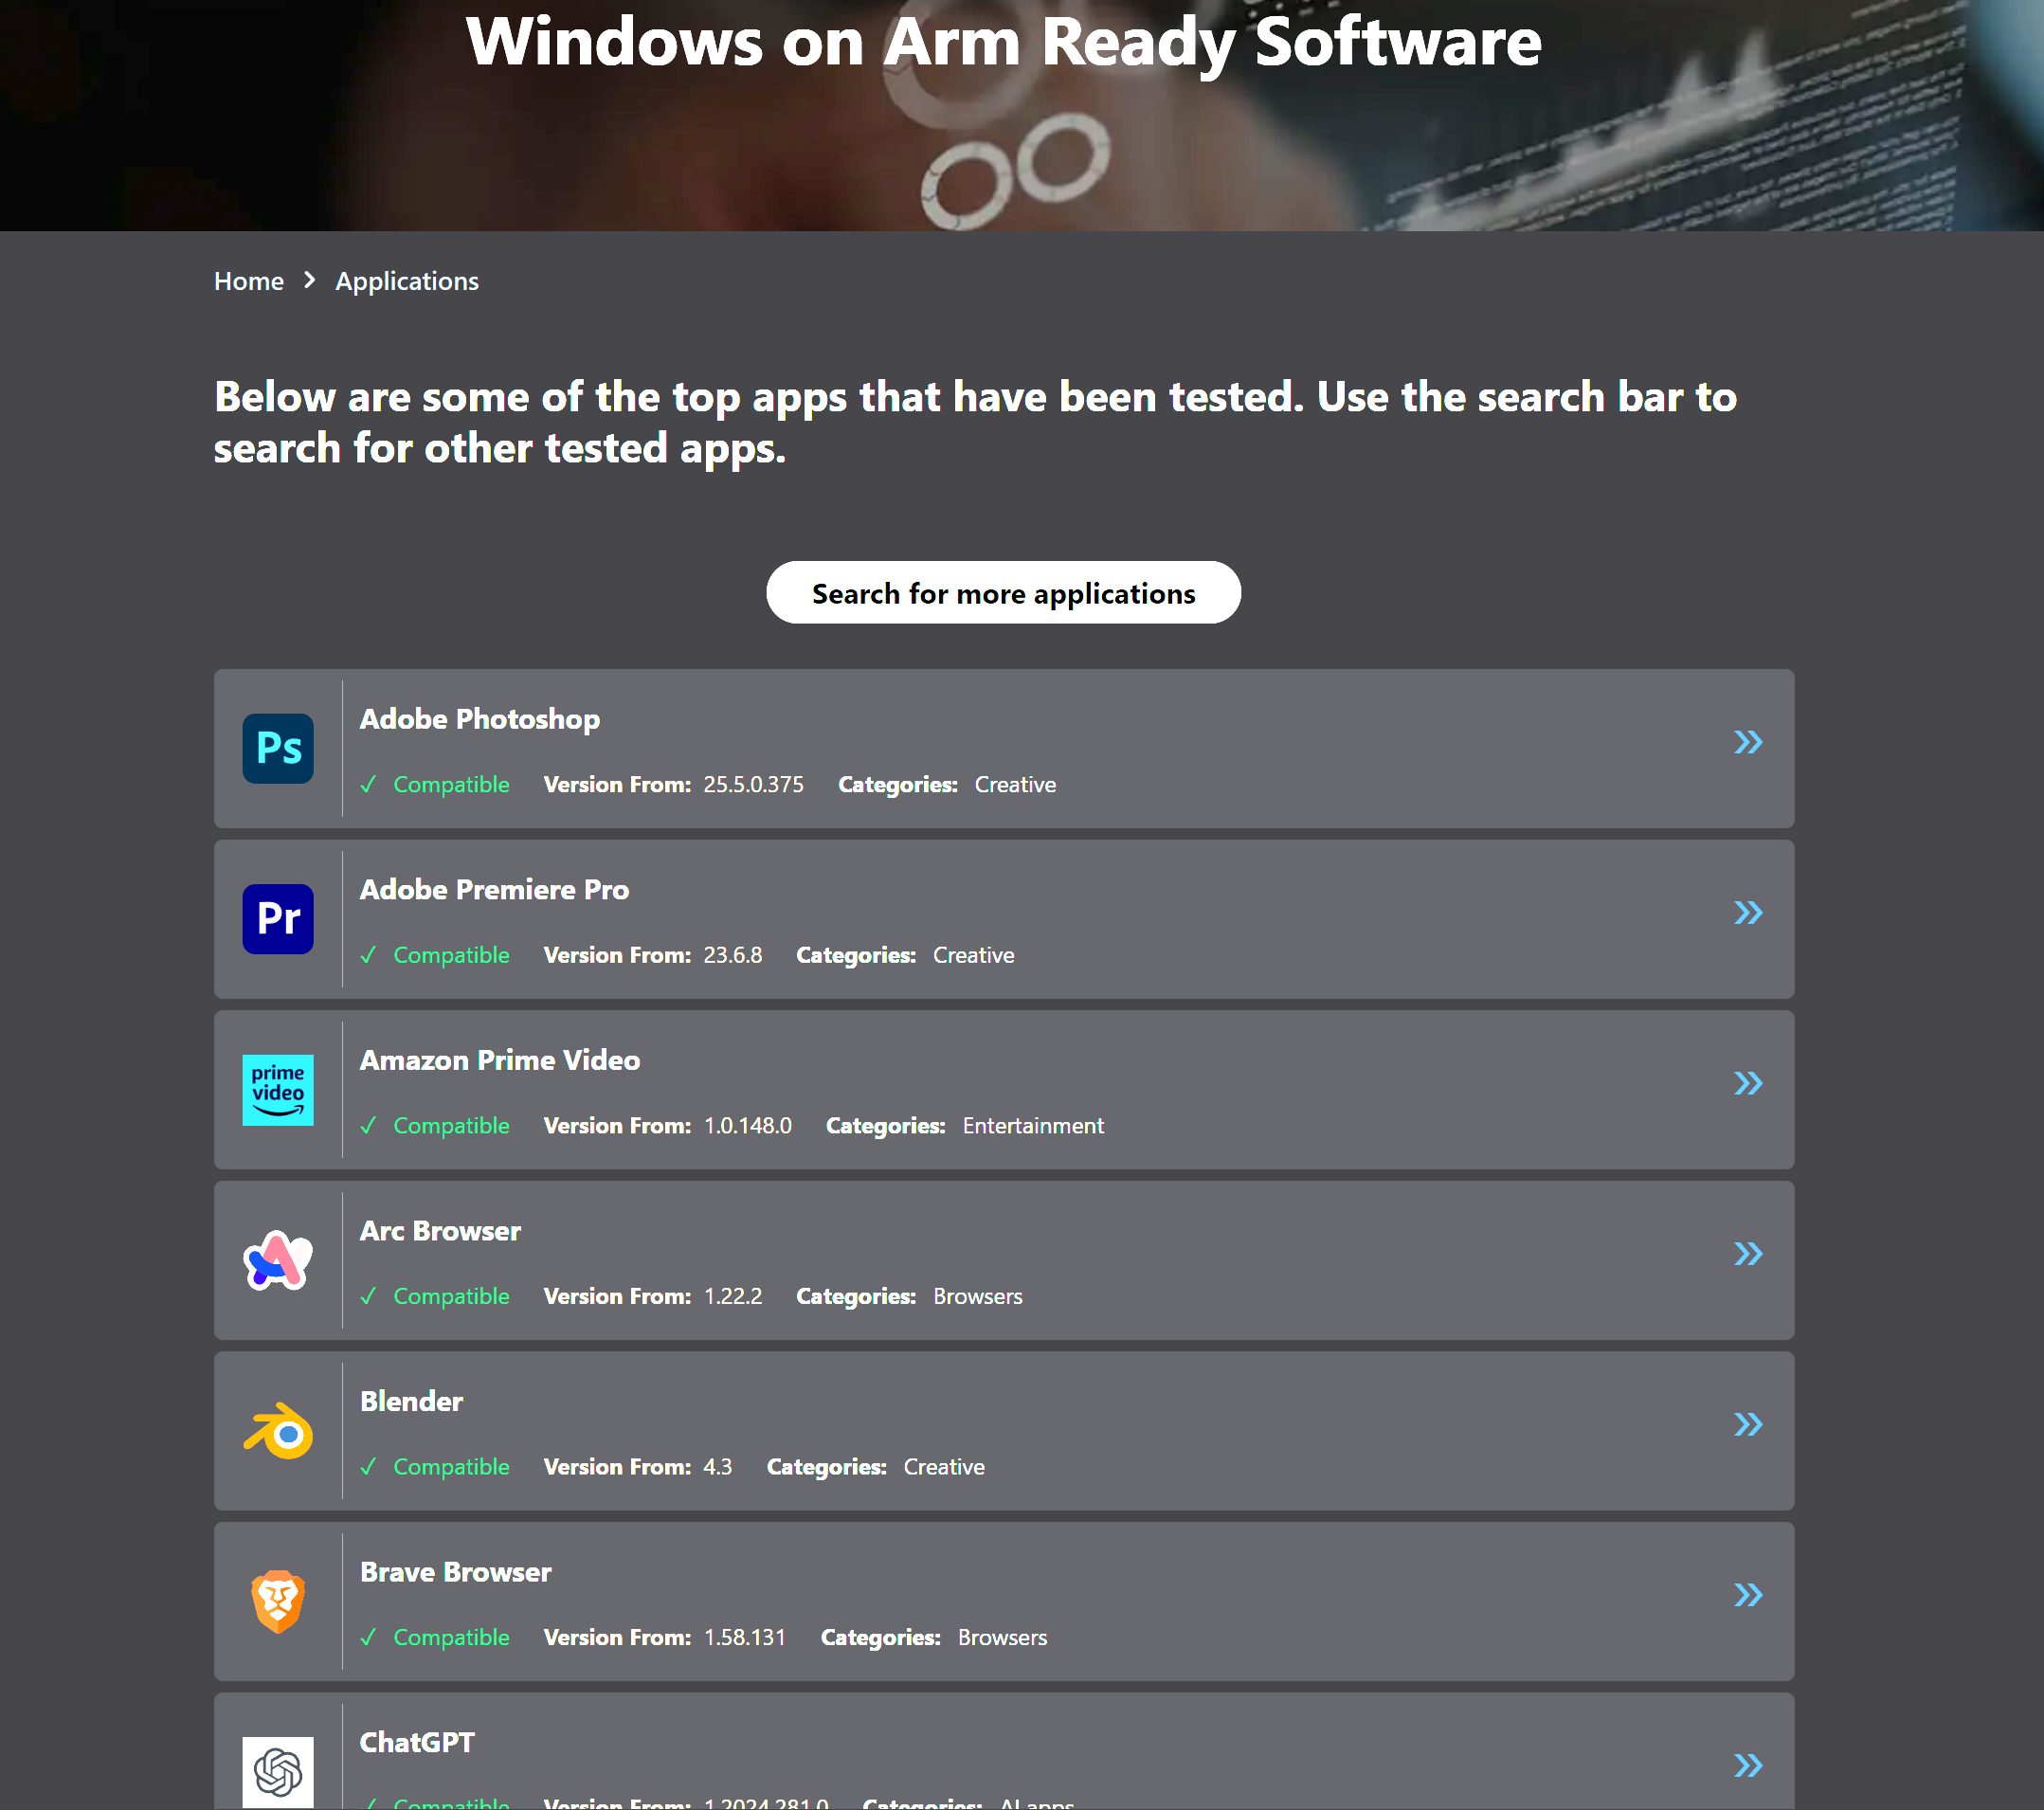
Task: Click the breadcrumb chevron separator after Home
Action: tap(310, 281)
